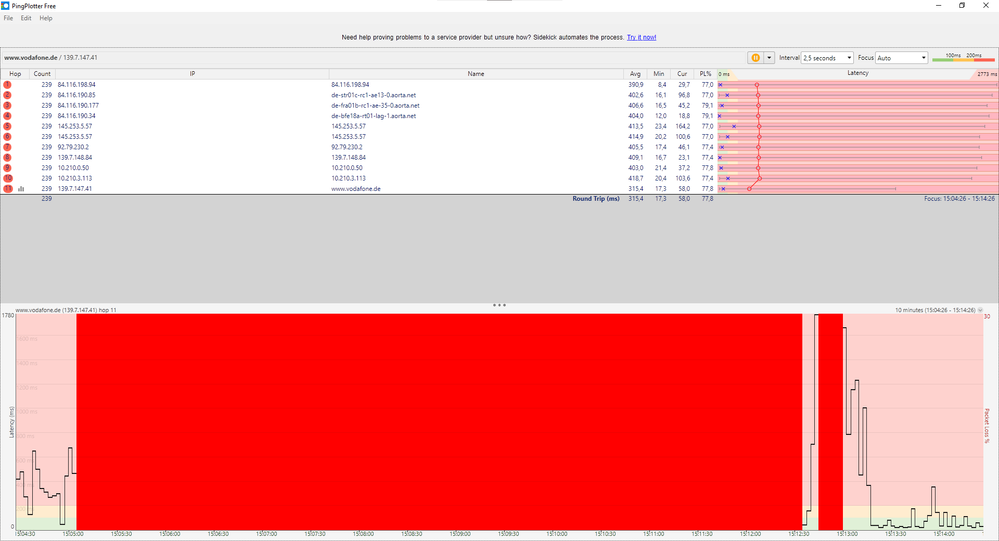Click the 15:13:00 time label on timeline axis
The width and height of the screenshot is (999, 541).
point(847,534)
